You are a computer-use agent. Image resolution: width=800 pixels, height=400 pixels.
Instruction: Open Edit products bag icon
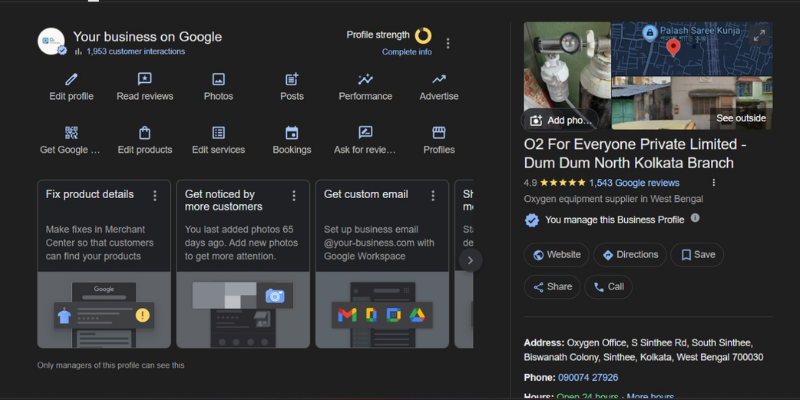pyautogui.click(x=145, y=133)
